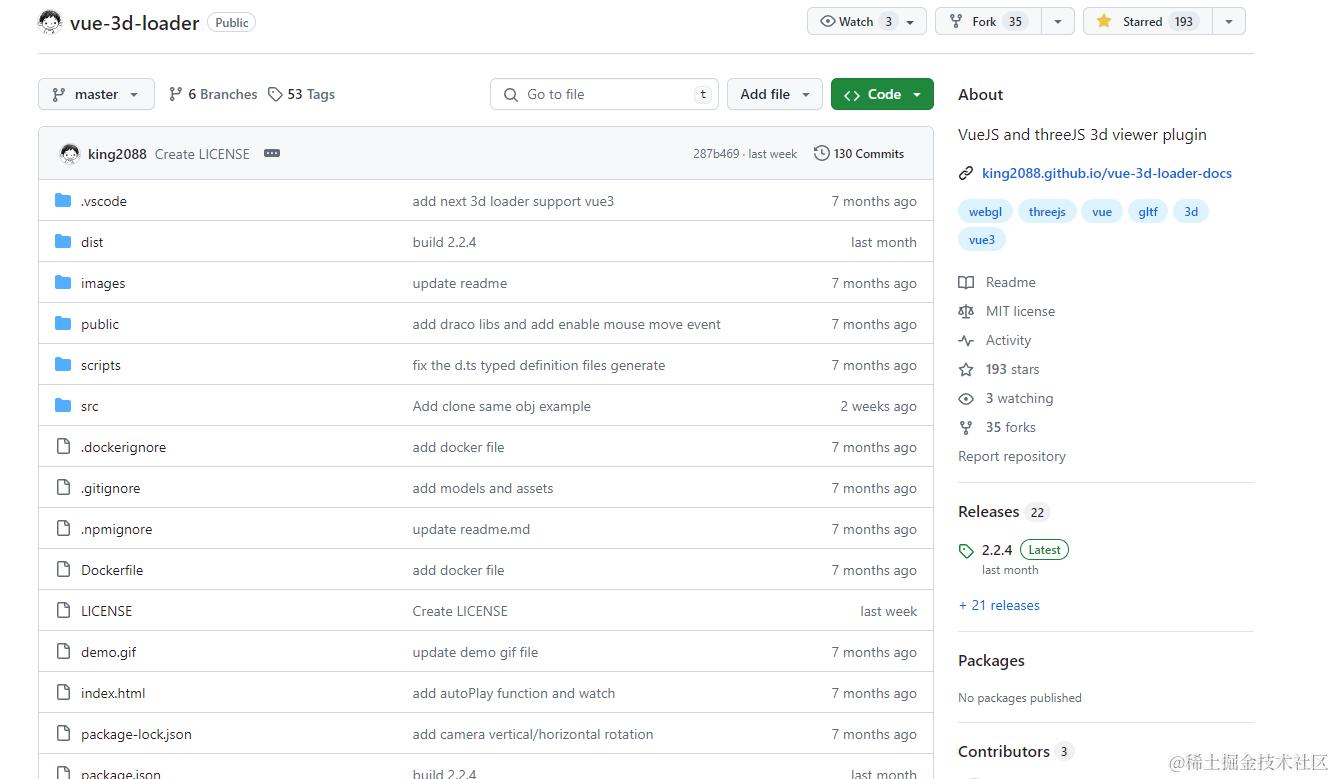The image size is (1335, 779).
Task: Click the src folder icon
Action: click(x=63, y=405)
